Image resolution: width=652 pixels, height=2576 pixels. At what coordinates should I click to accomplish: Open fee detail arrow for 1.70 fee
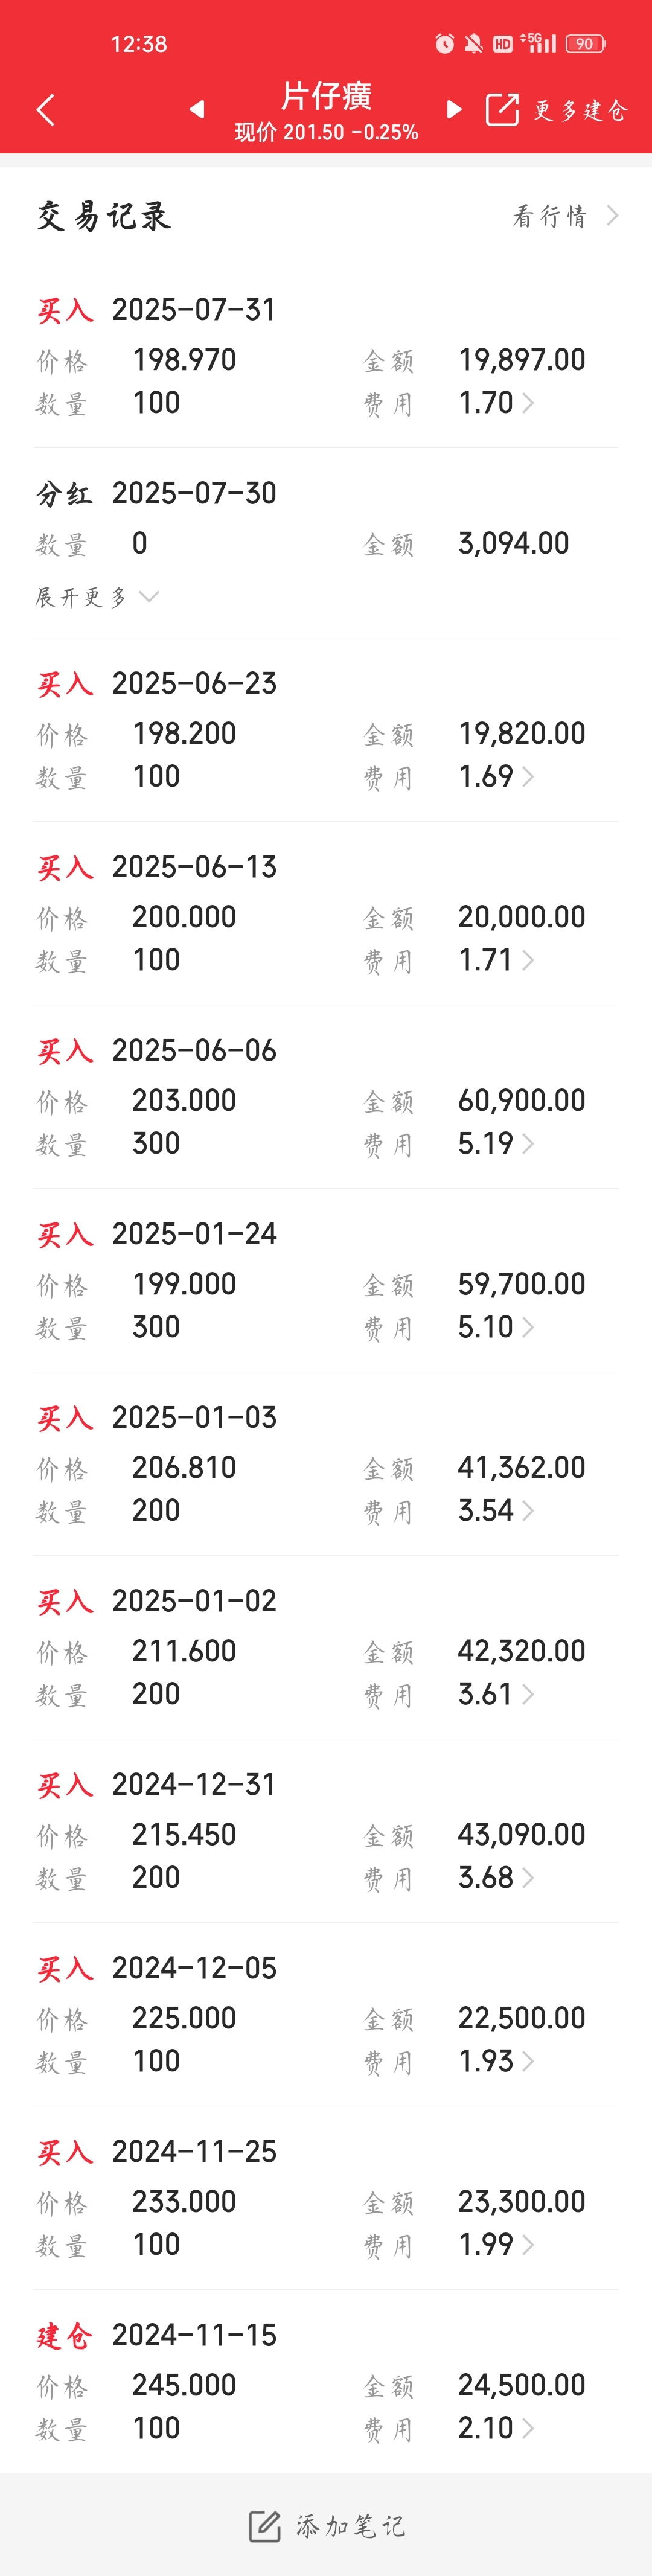[x=528, y=403]
